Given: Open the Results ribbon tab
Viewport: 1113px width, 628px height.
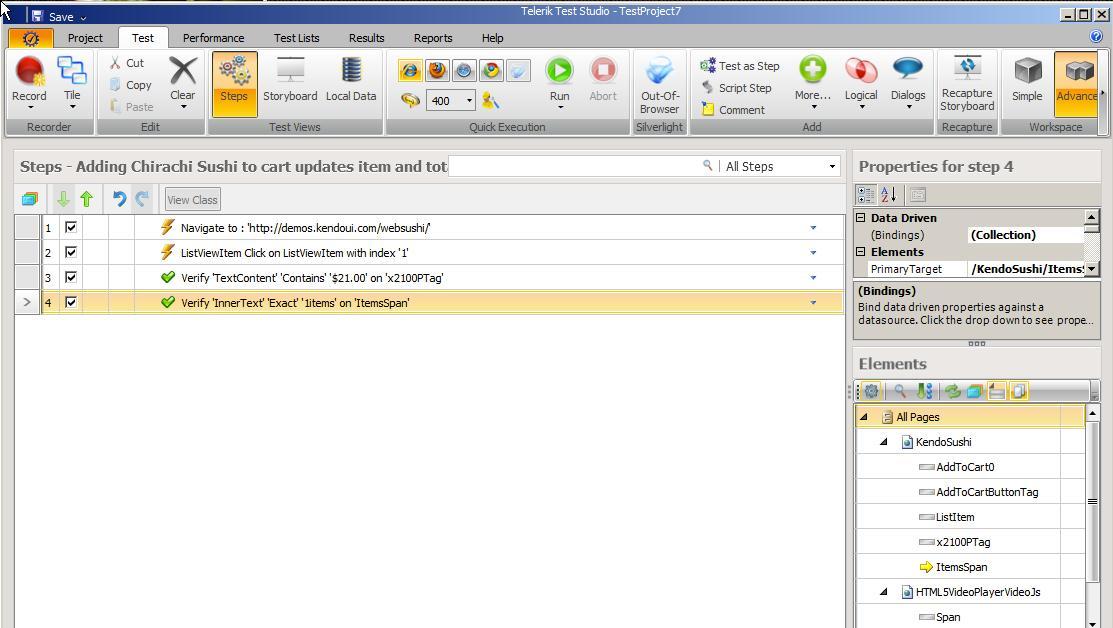Looking at the screenshot, I should pyautogui.click(x=366, y=38).
